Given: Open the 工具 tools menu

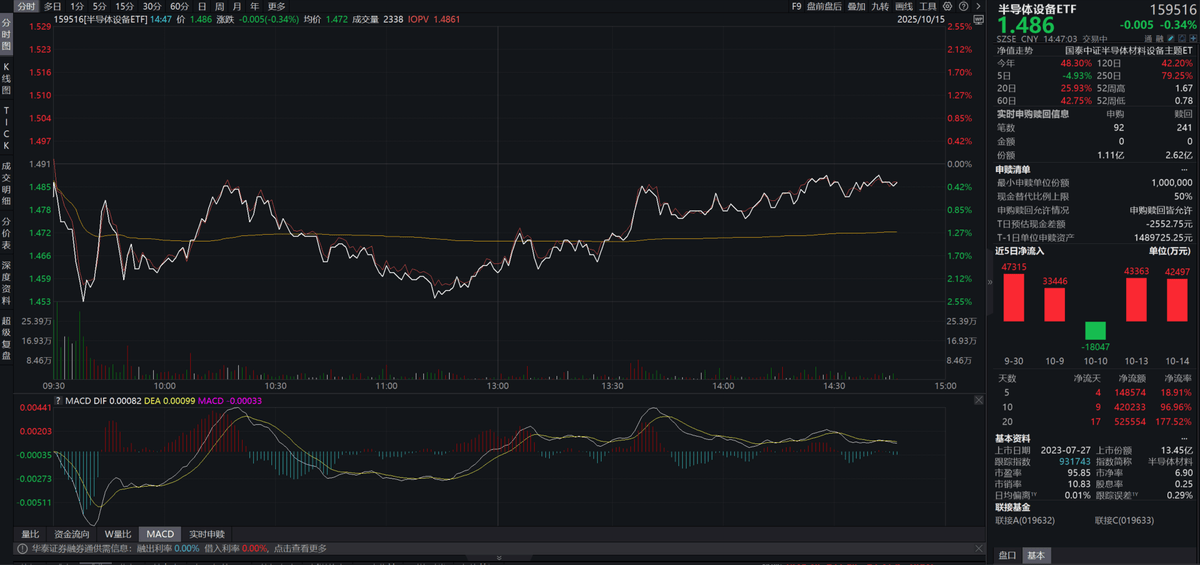Looking at the screenshot, I should pos(927,6).
